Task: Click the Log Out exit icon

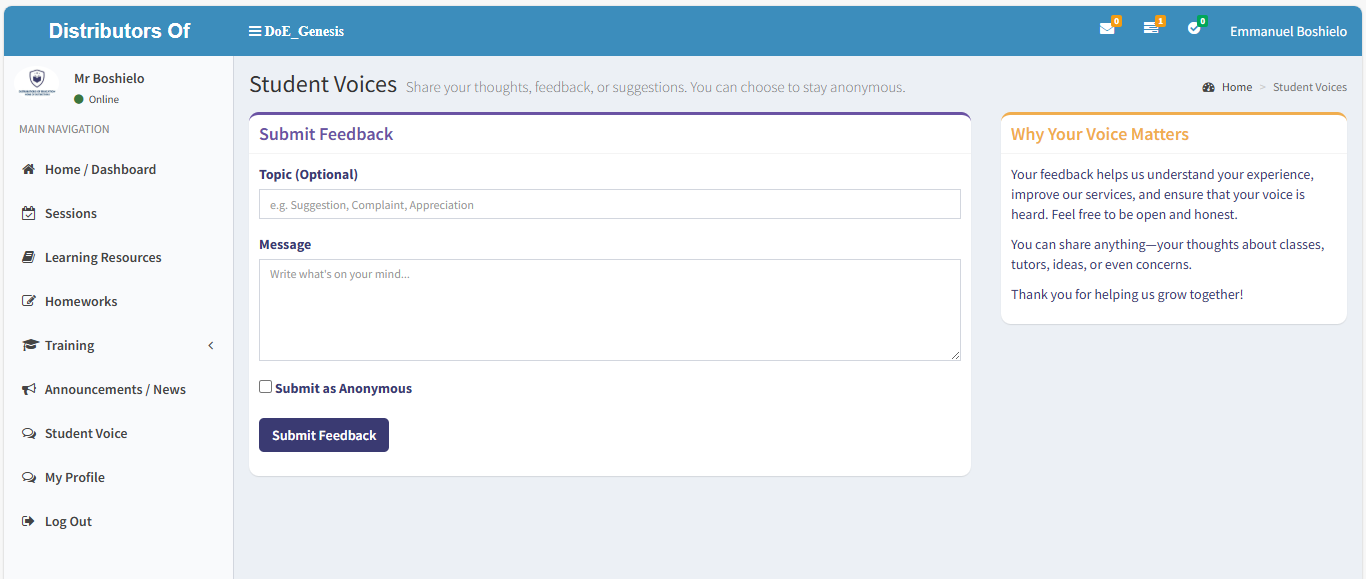Action: (29, 522)
